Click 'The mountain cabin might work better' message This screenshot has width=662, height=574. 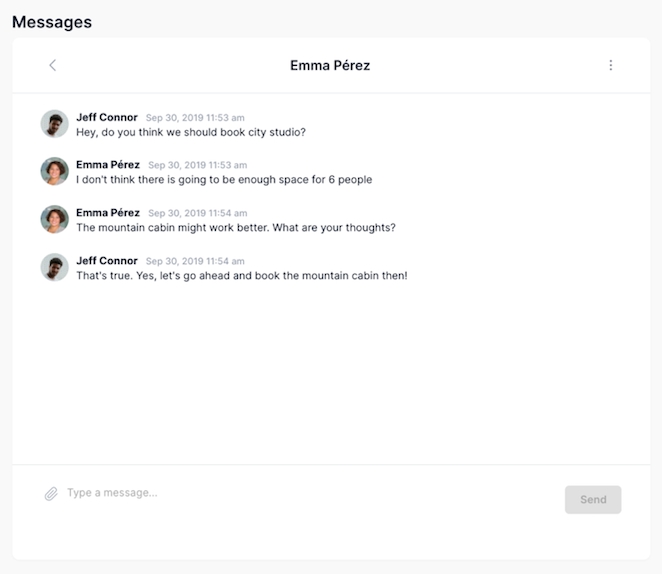coord(236,227)
